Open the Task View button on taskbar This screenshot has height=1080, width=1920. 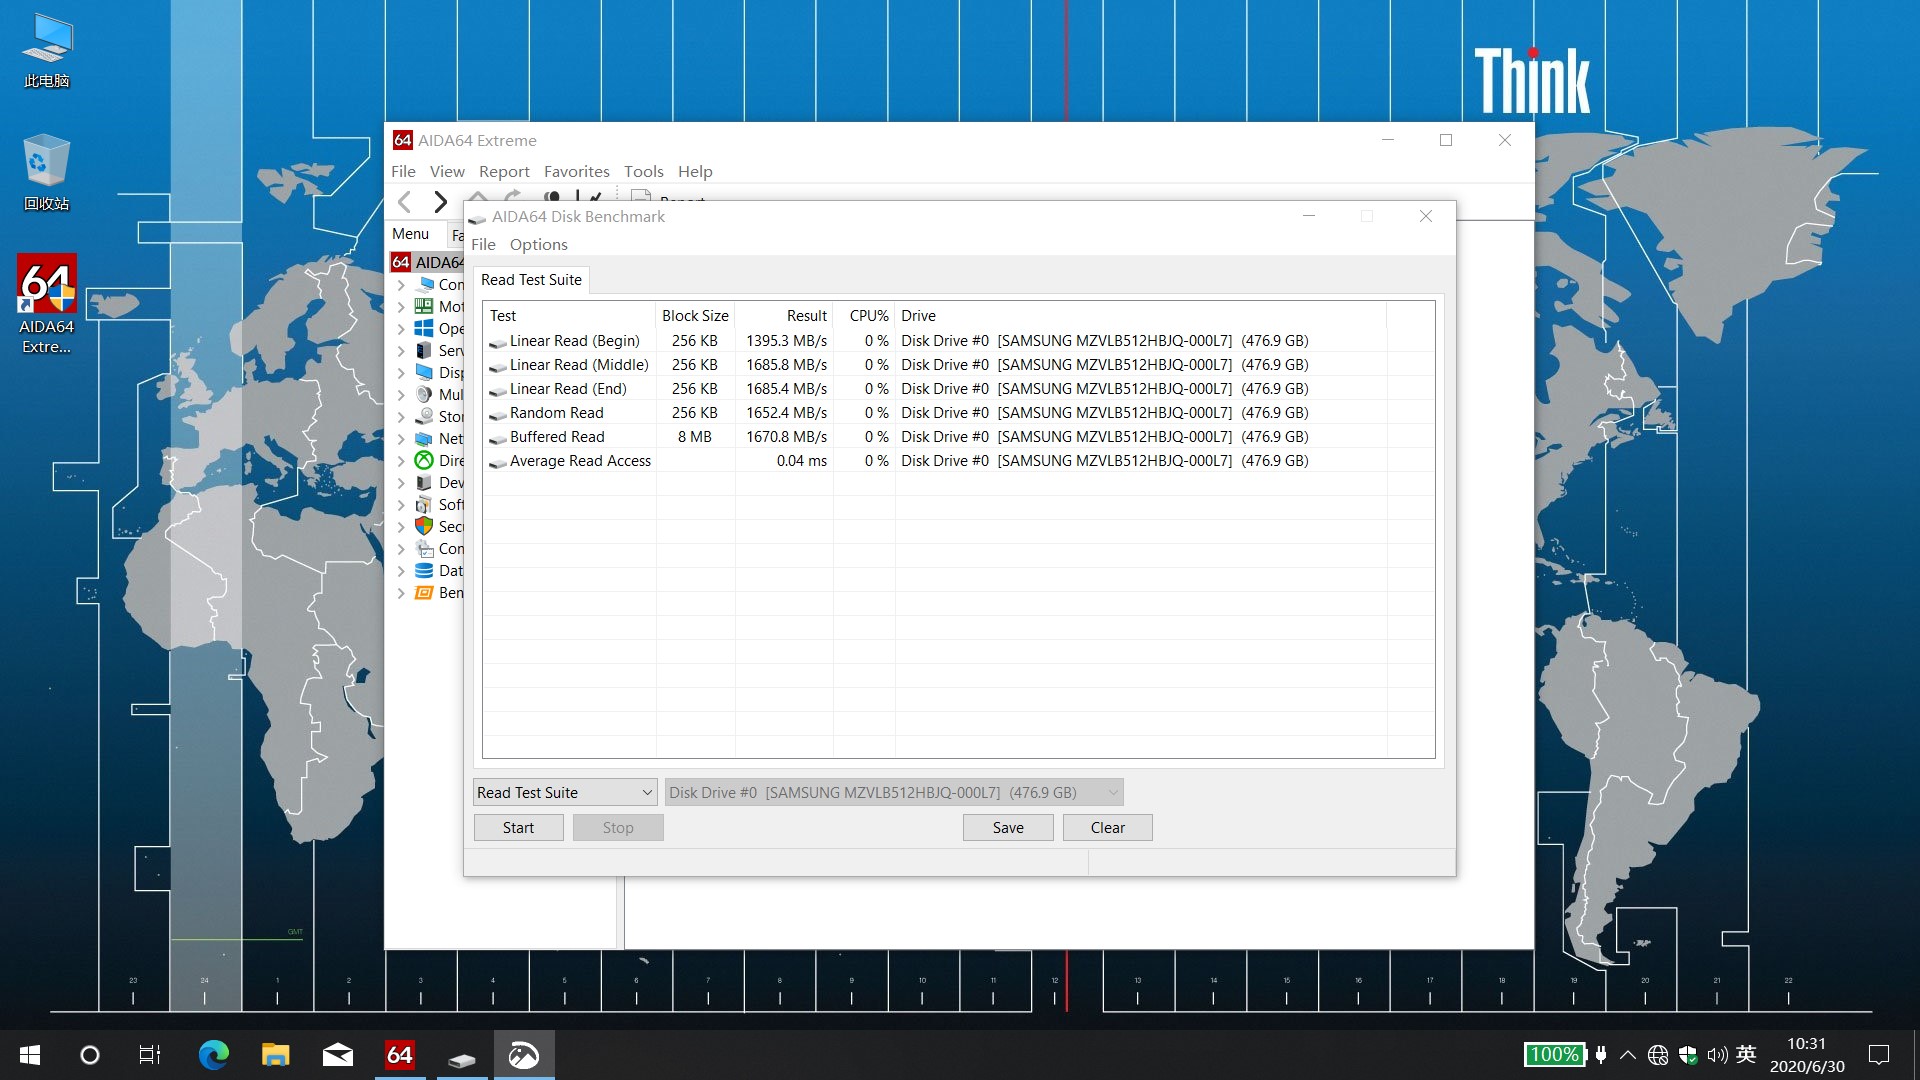tap(150, 1055)
